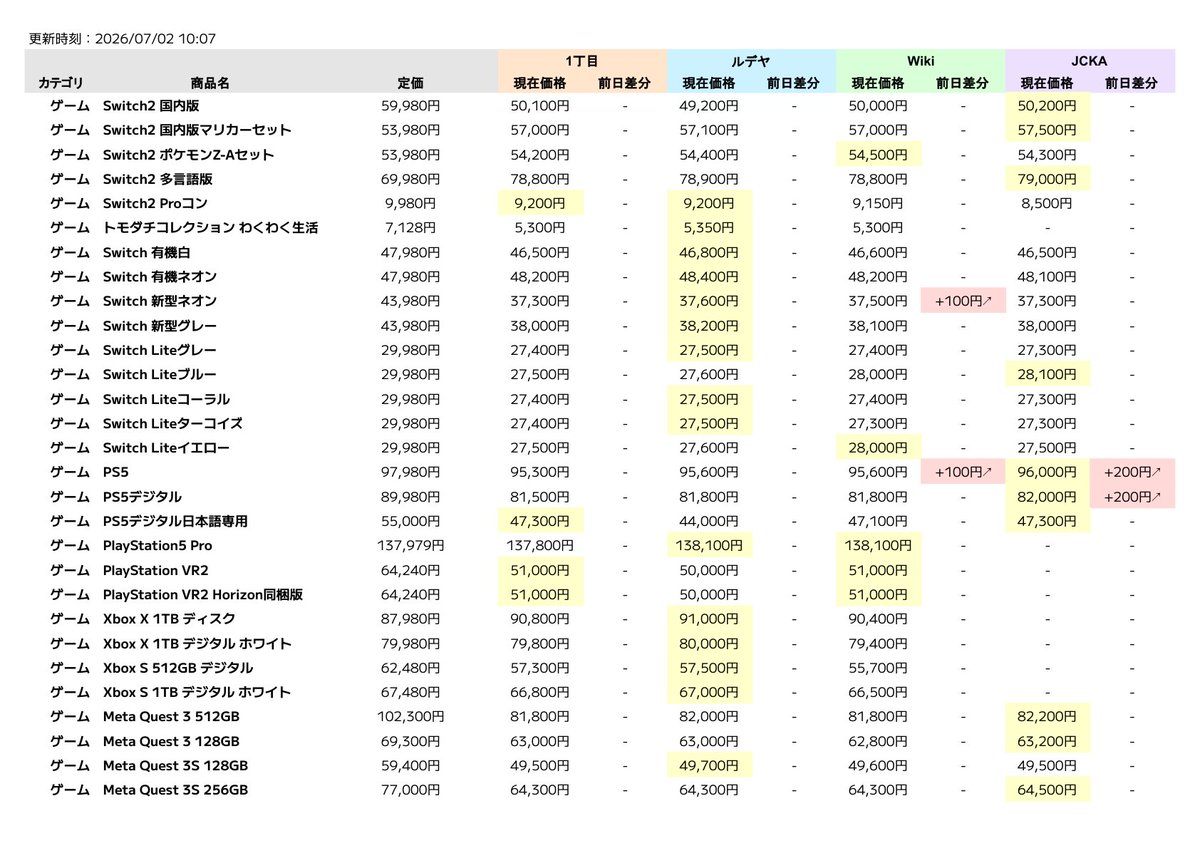Click the JCKA price 8,500円

point(1047,203)
